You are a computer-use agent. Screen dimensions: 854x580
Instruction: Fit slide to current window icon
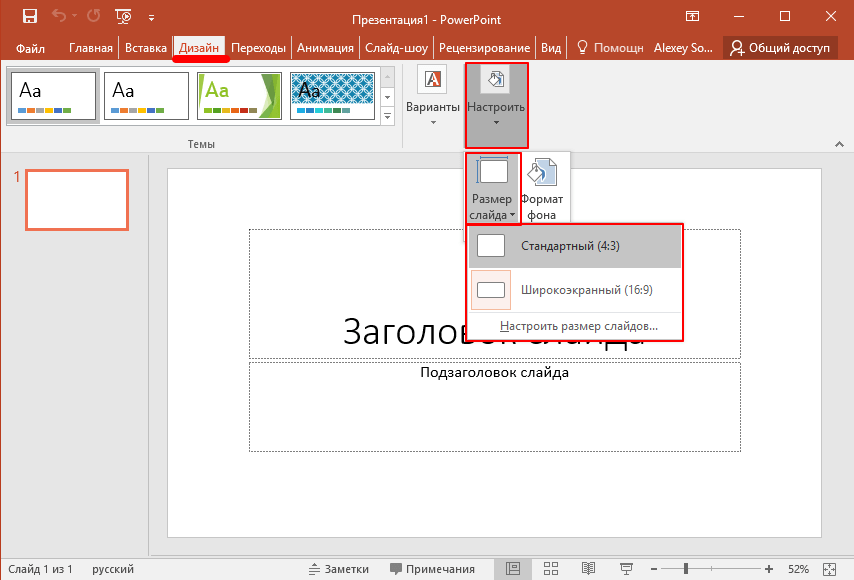point(829,569)
